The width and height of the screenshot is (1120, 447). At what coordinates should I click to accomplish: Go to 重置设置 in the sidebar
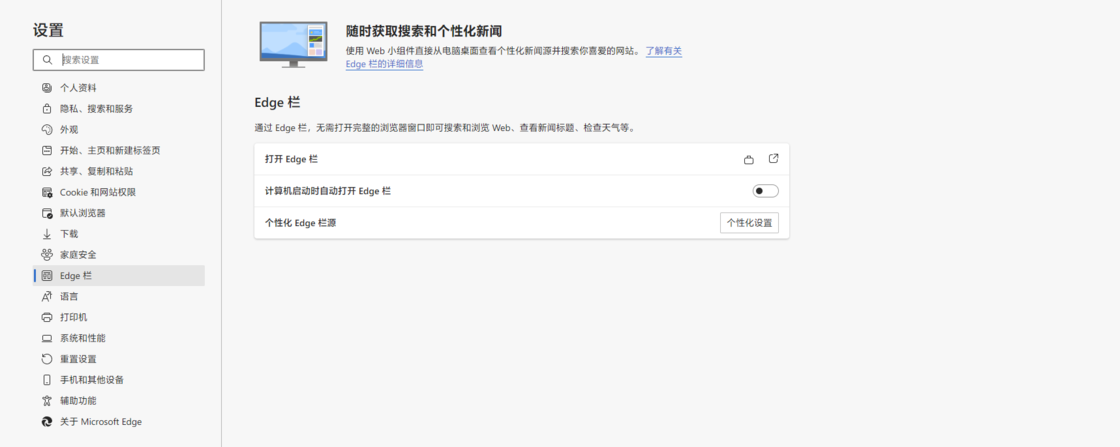(78, 359)
